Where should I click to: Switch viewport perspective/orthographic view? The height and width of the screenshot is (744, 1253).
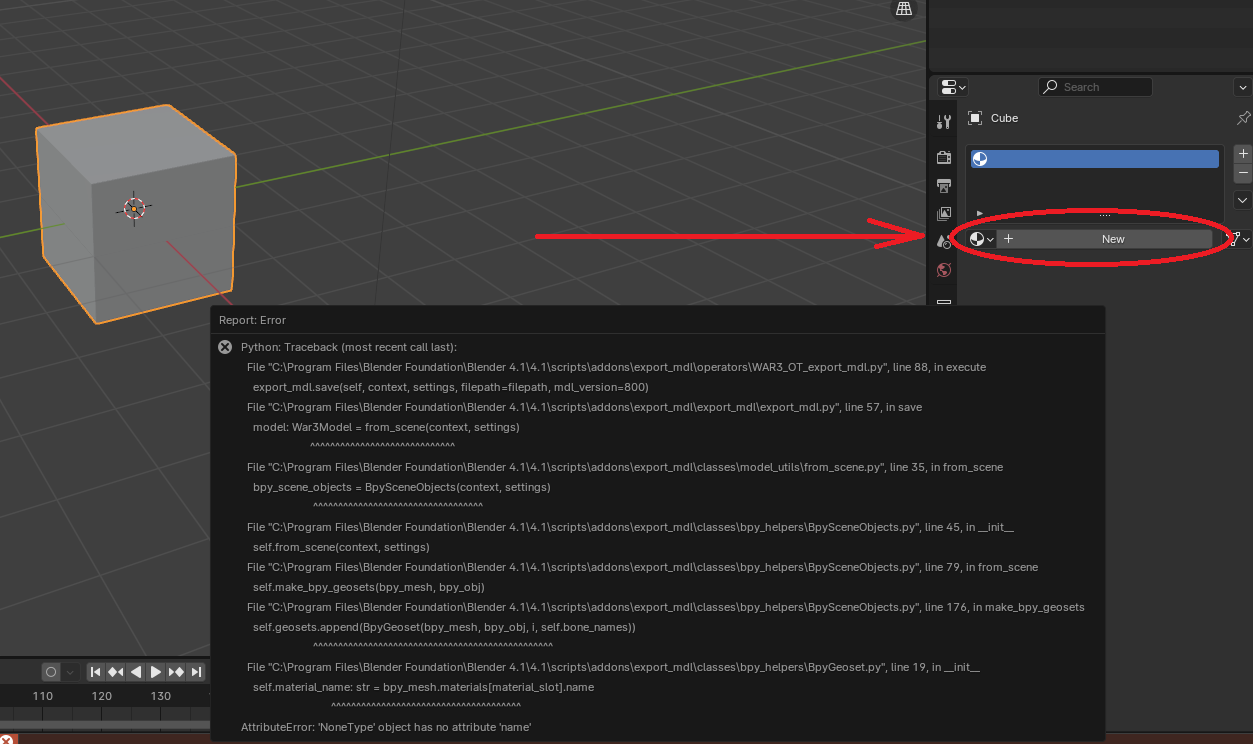[904, 9]
